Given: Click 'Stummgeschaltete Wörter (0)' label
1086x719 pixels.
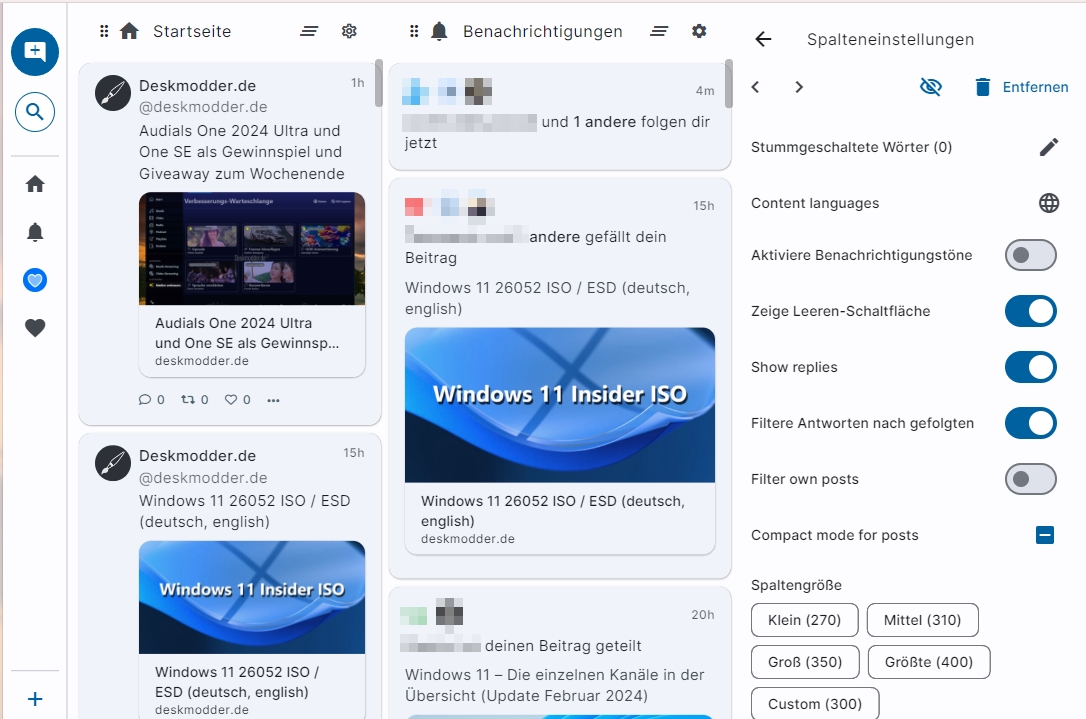Looking at the screenshot, I should coord(851,147).
